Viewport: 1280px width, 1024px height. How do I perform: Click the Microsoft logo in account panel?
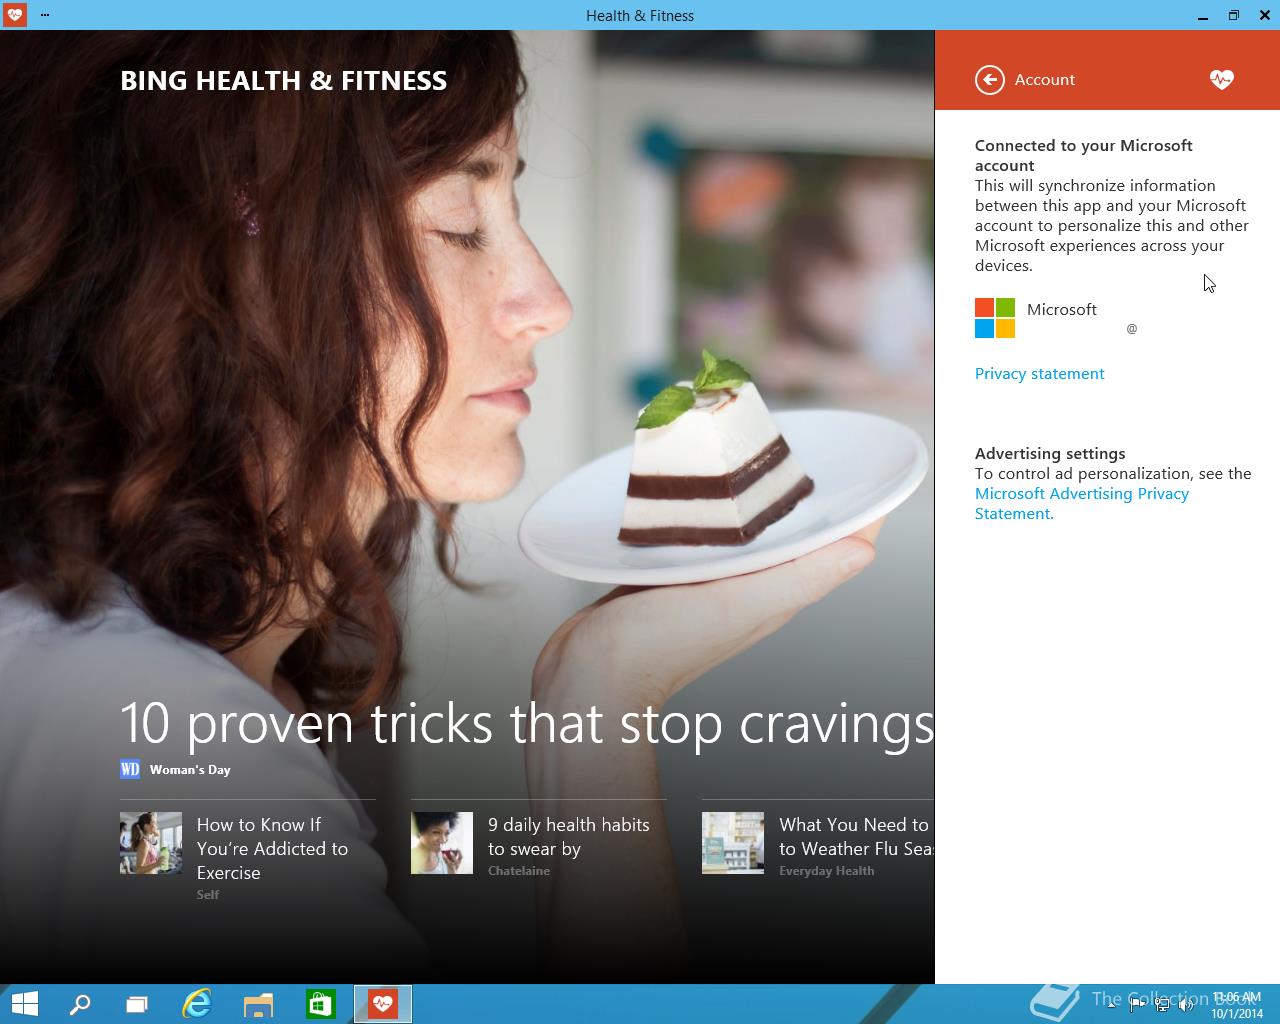point(995,318)
